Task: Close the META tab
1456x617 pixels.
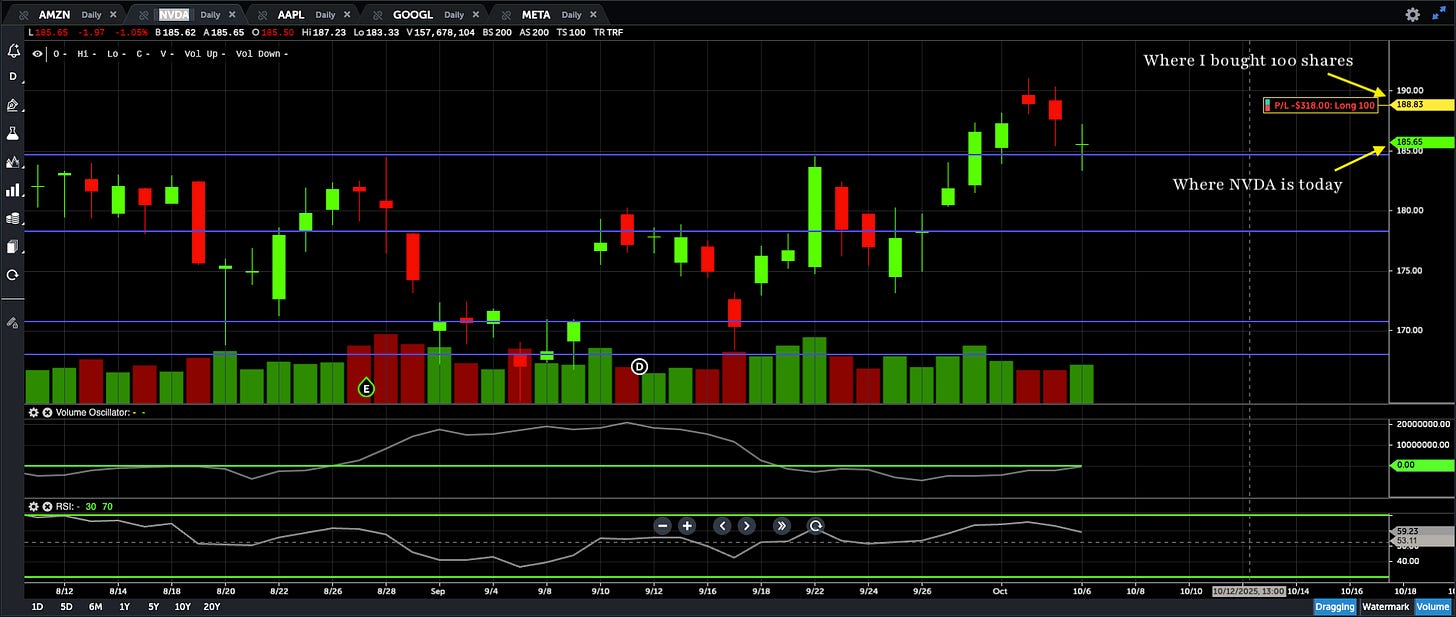Action: (593, 15)
